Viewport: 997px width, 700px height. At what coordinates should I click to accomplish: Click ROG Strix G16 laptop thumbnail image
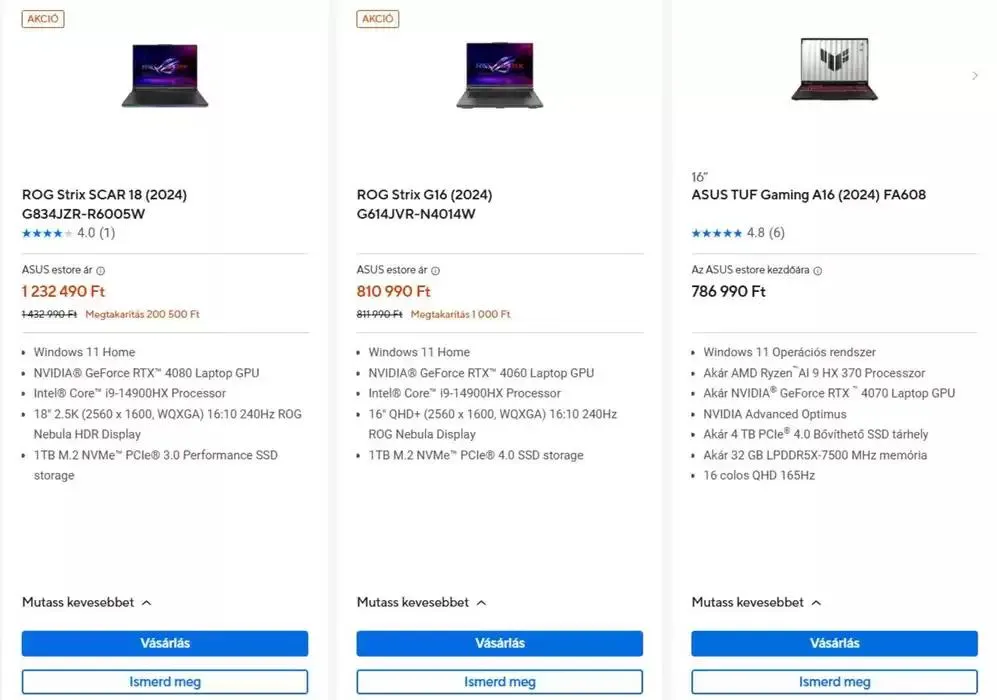pos(499,76)
